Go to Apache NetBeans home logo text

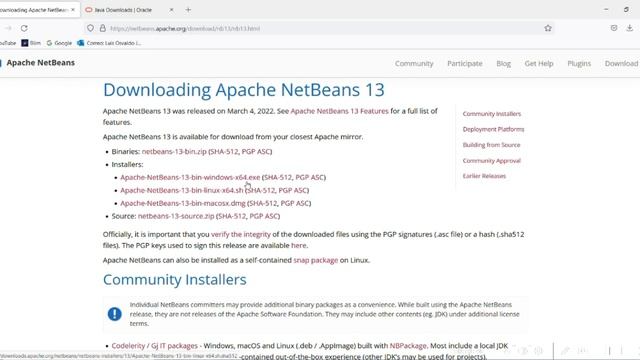[40, 63]
